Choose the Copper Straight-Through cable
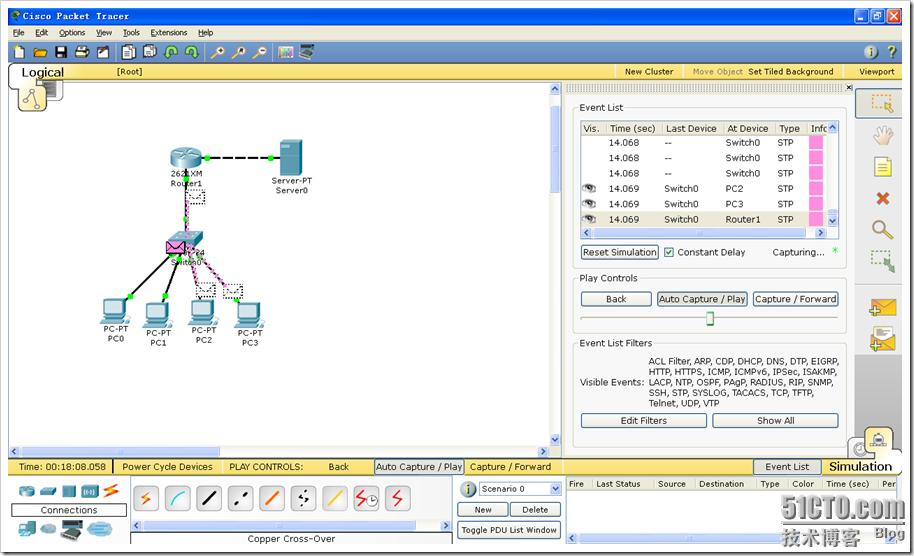The height and width of the screenshot is (556, 914). [209, 499]
